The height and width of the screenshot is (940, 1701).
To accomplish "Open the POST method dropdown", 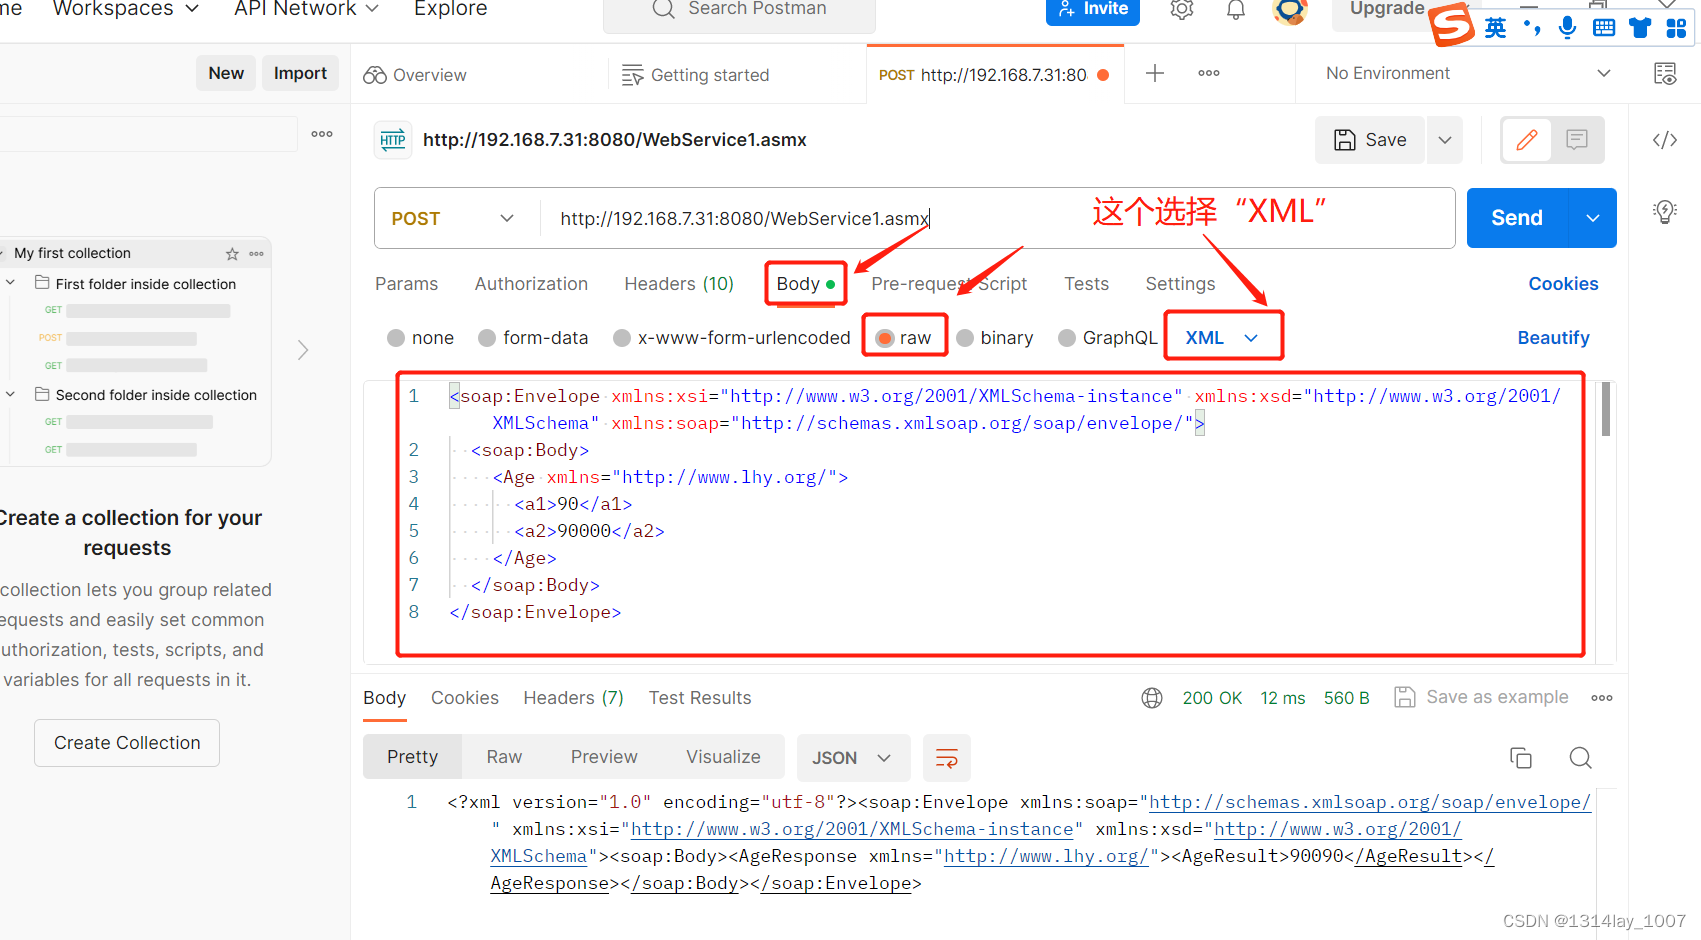I will pyautogui.click(x=452, y=218).
